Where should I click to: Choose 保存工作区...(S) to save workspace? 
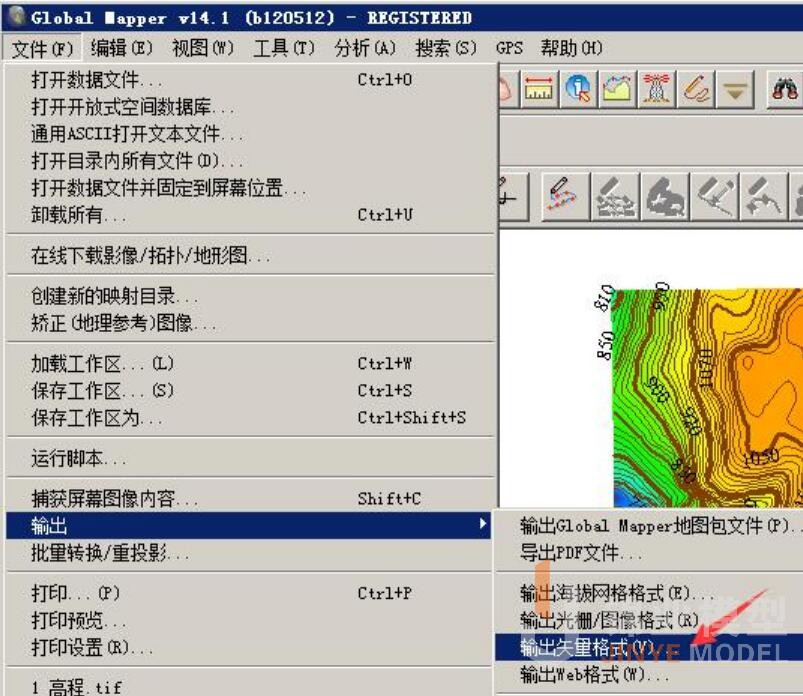tap(250, 391)
